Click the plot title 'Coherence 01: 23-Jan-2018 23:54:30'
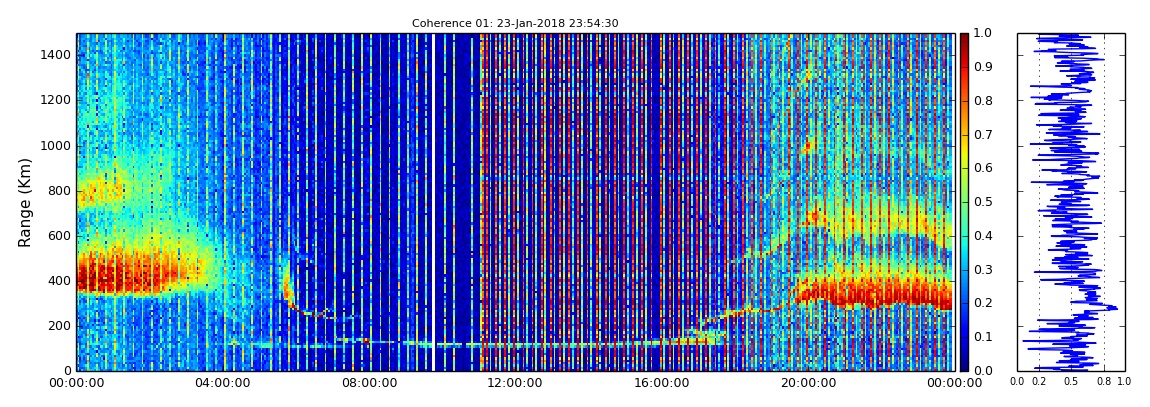Viewport: 1150px width, 407px height. point(515,23)
